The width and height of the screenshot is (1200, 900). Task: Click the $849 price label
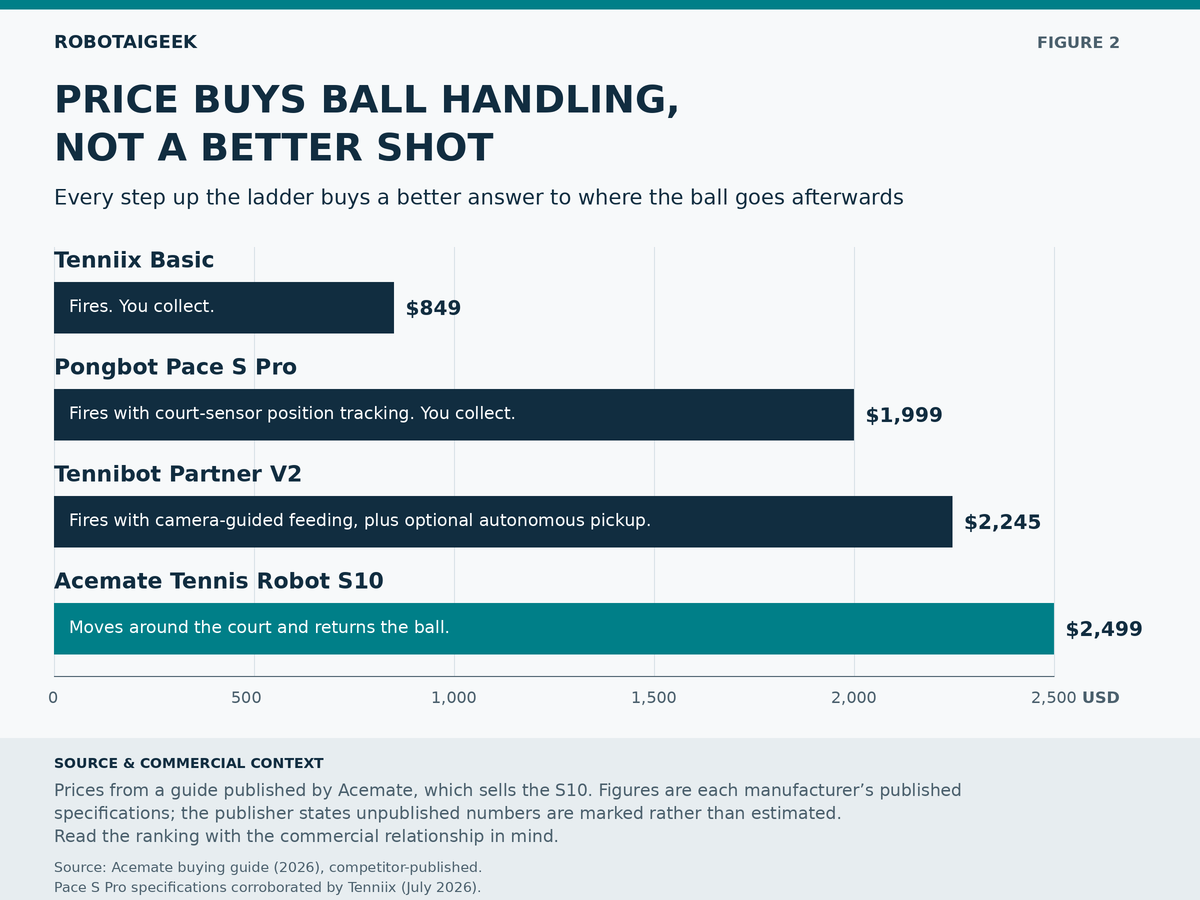[433, 308]
